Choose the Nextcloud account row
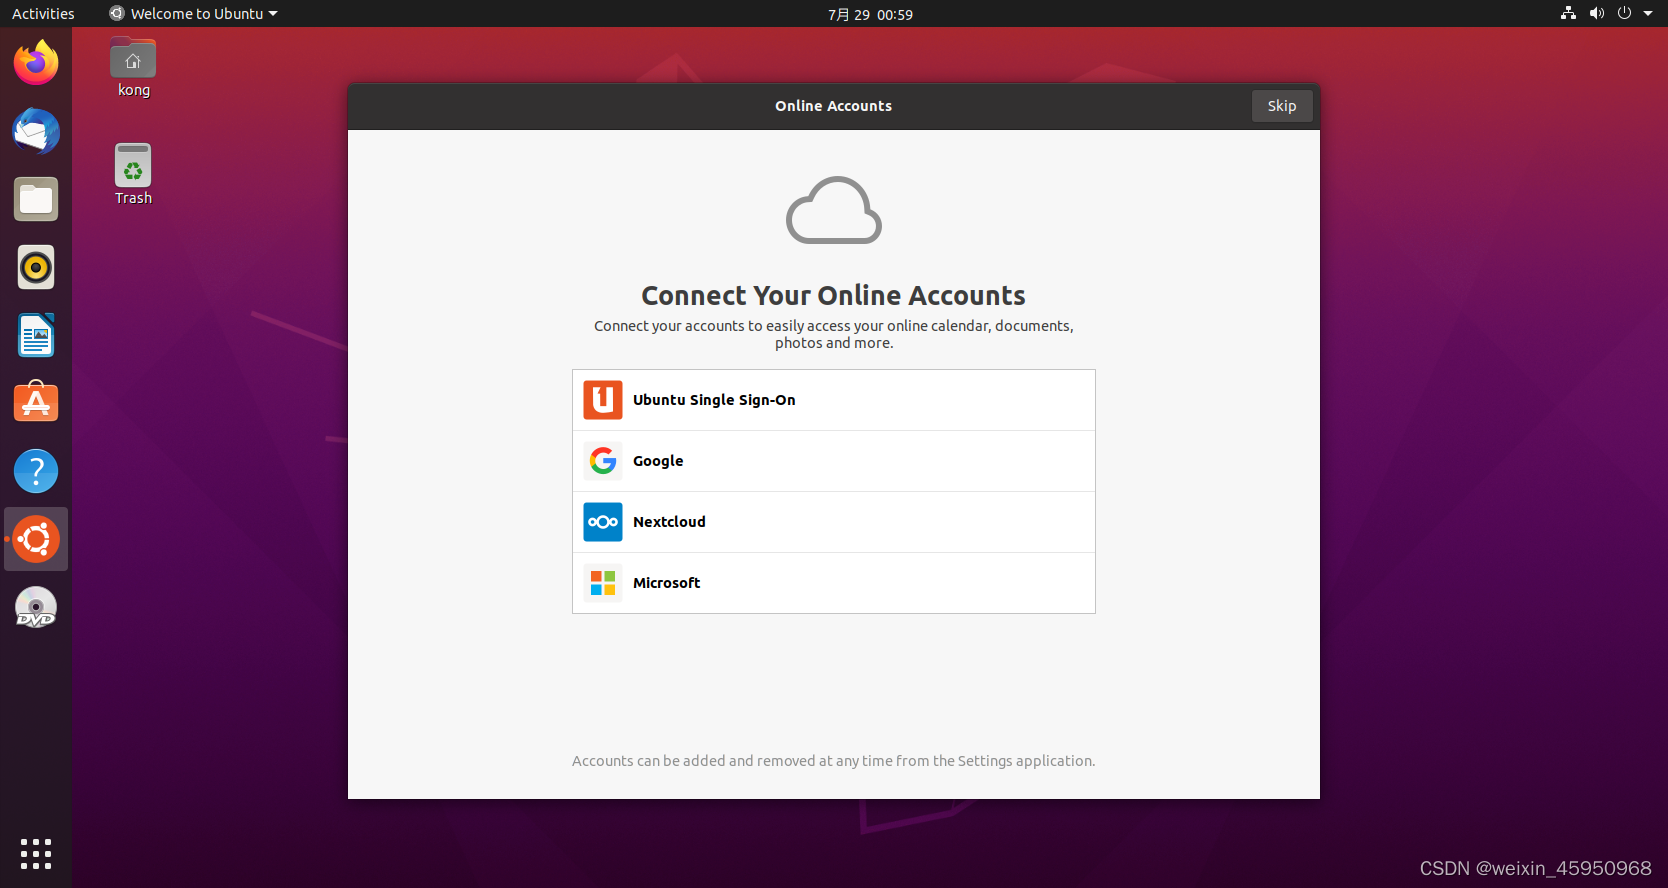 pyautogui.click(x=834, y=522)
